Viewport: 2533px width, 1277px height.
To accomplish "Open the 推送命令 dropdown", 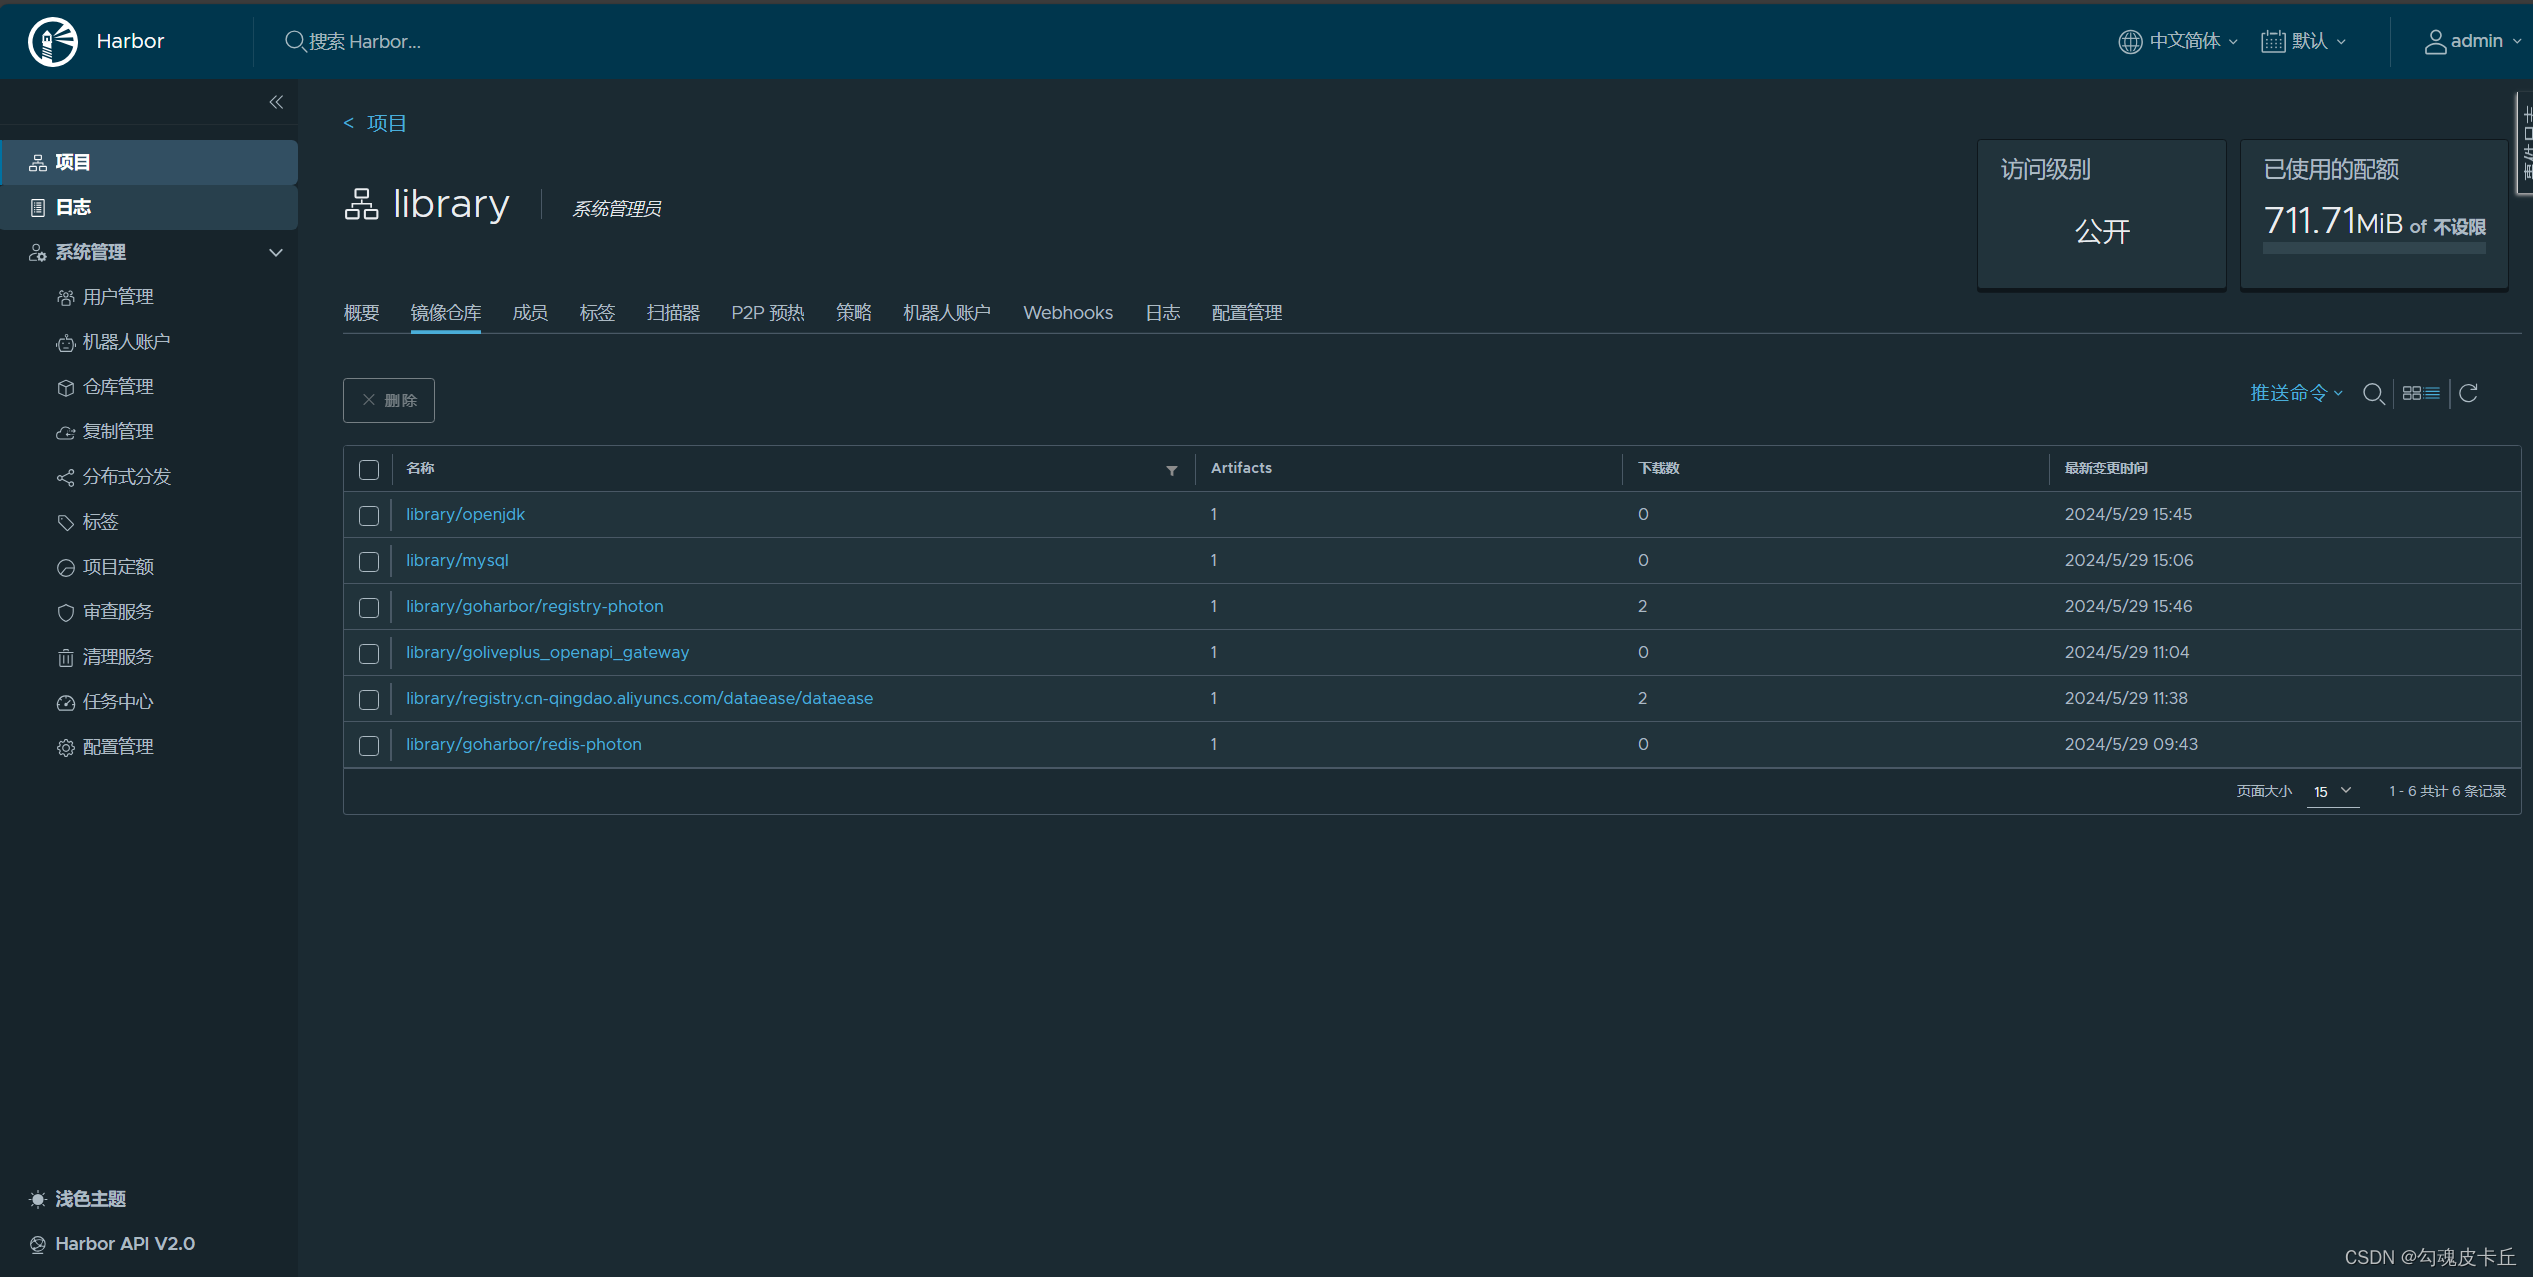I will point(2296,393).
